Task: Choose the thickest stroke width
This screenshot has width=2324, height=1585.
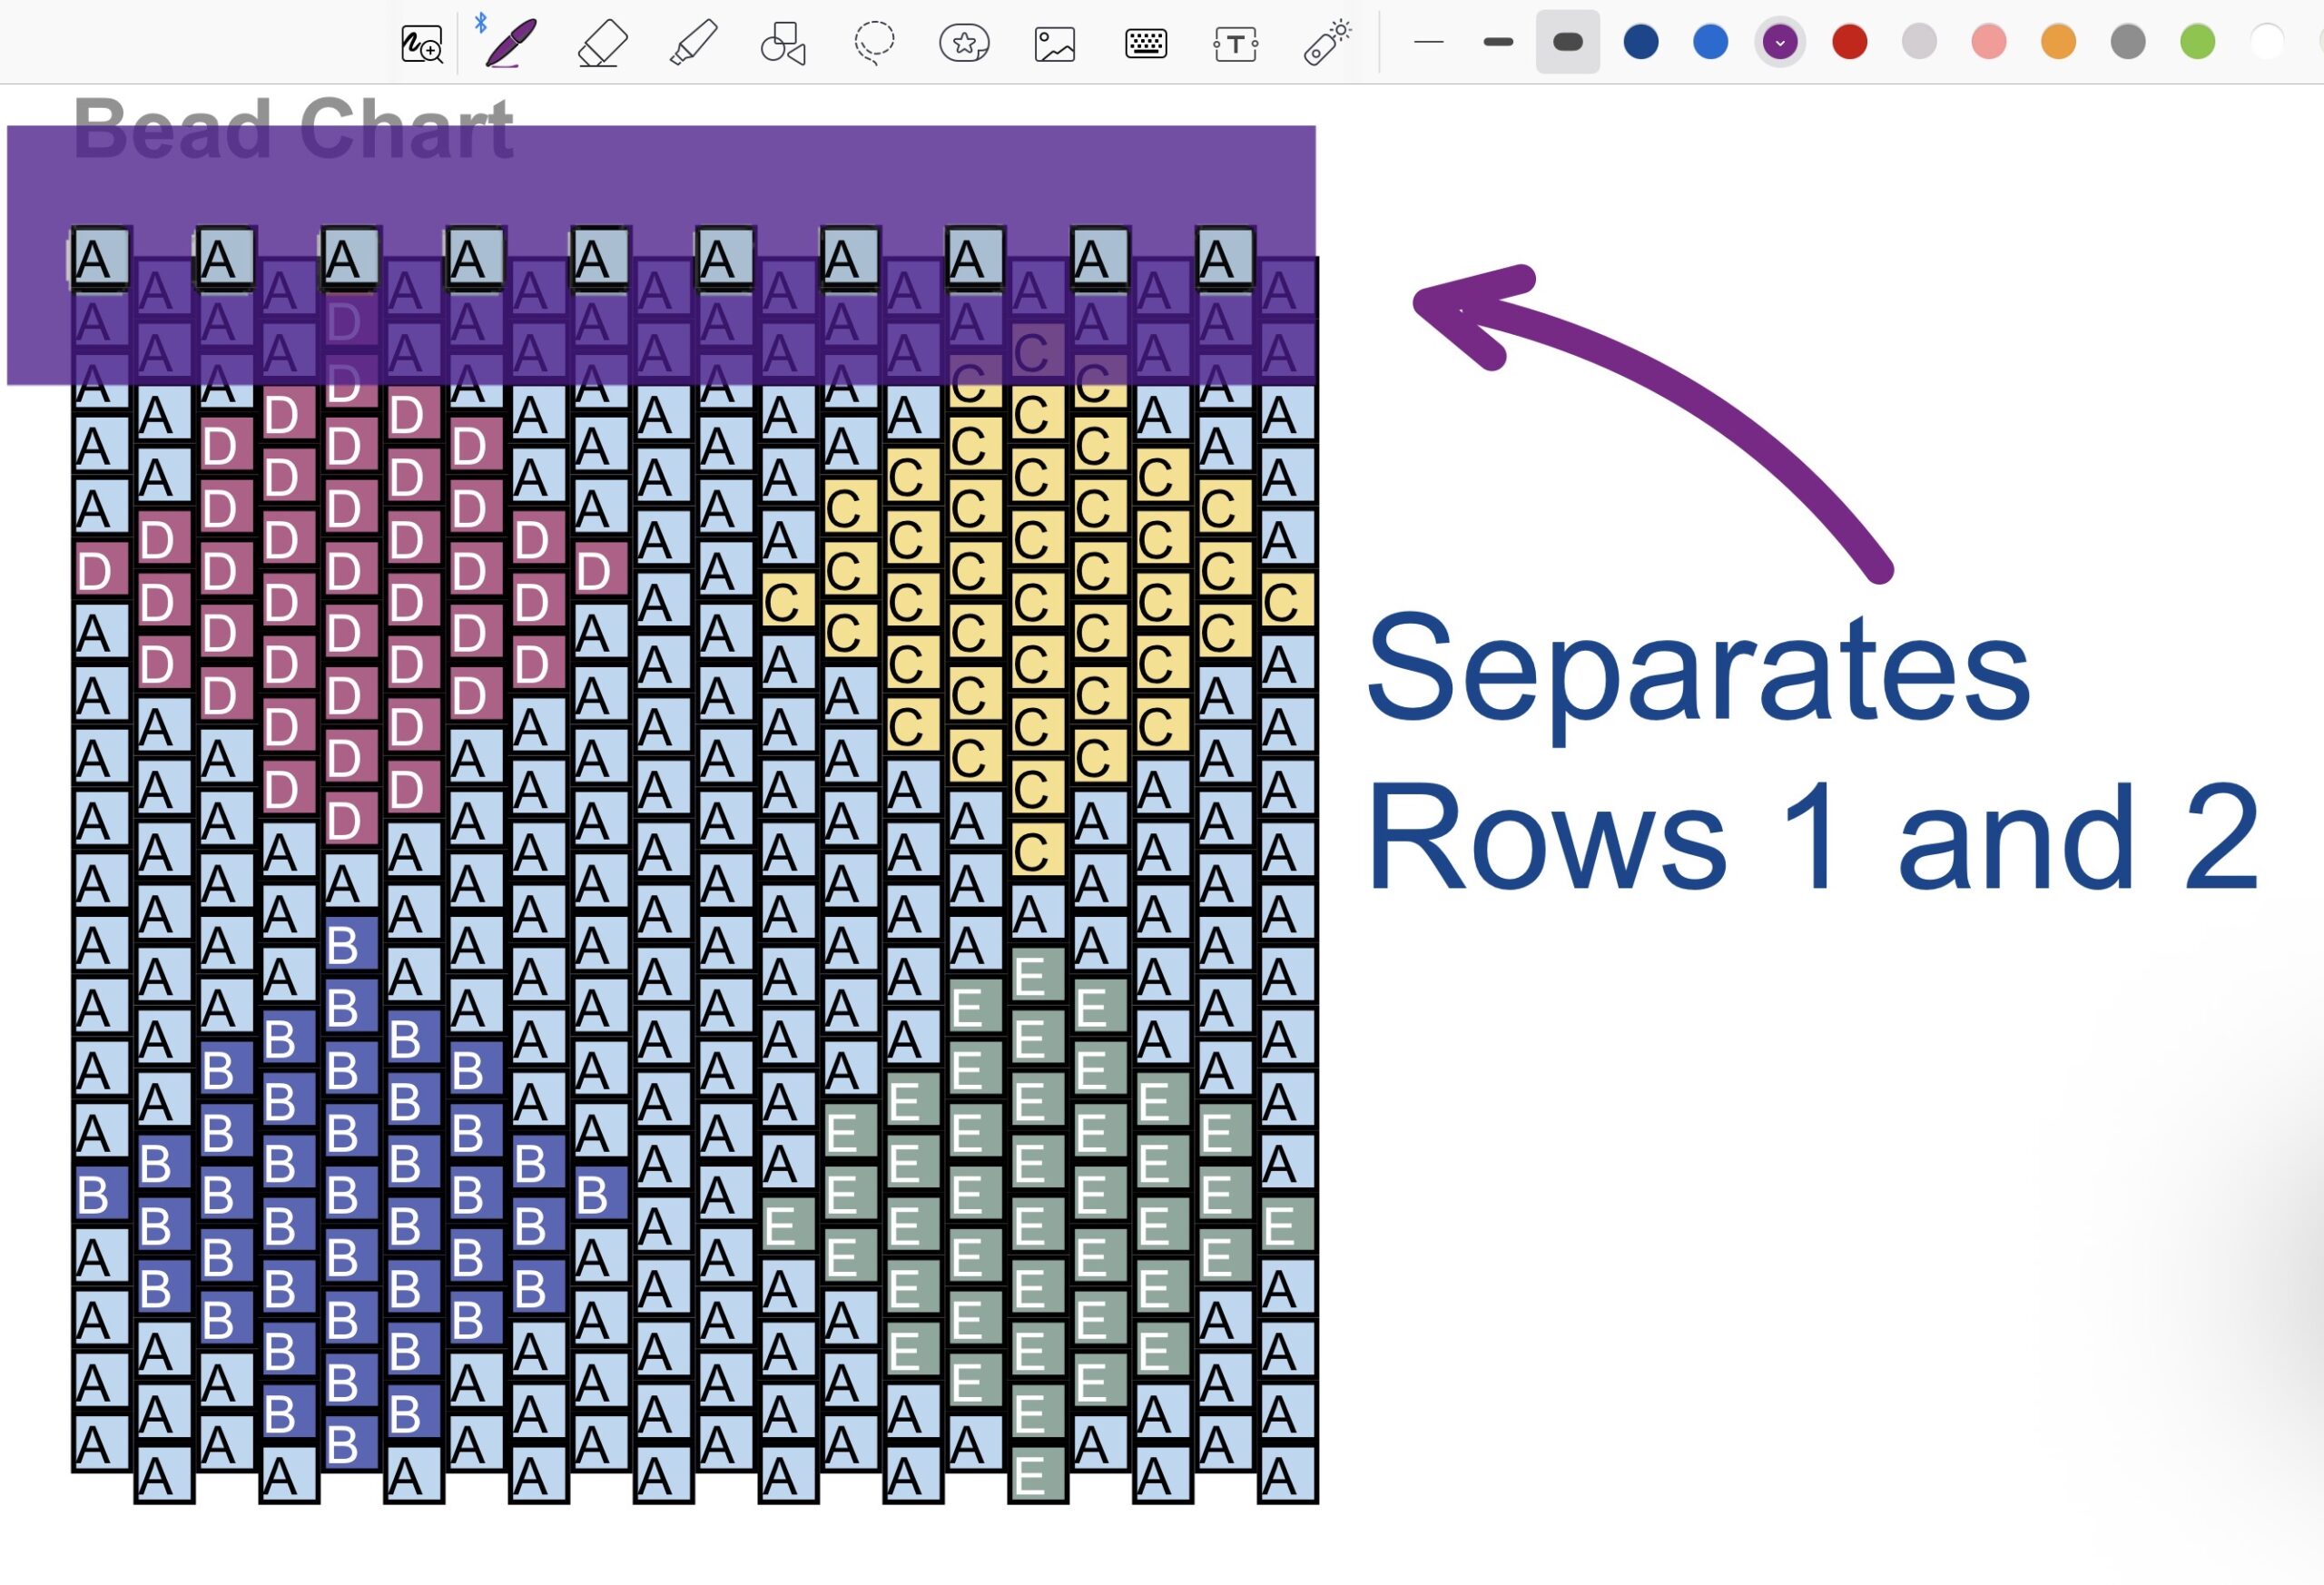Action: [1567, 42]
